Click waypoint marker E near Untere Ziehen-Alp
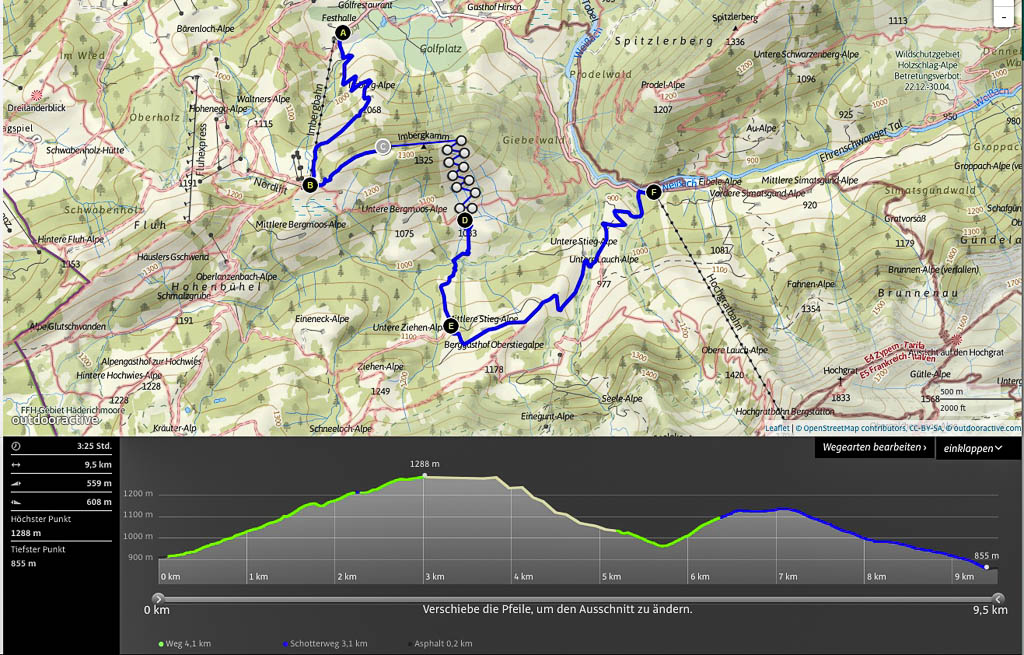The width and height of the screenshot is (1024, 655). [451, 325]
